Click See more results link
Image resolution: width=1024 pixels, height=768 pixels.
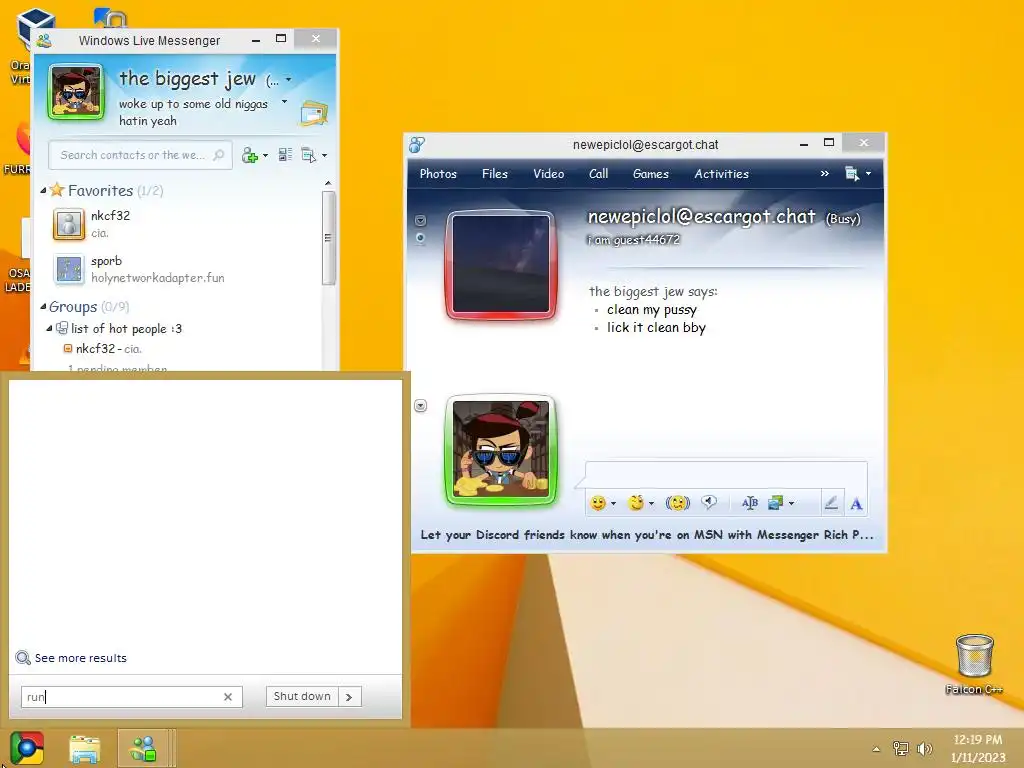tap(80, 658)
